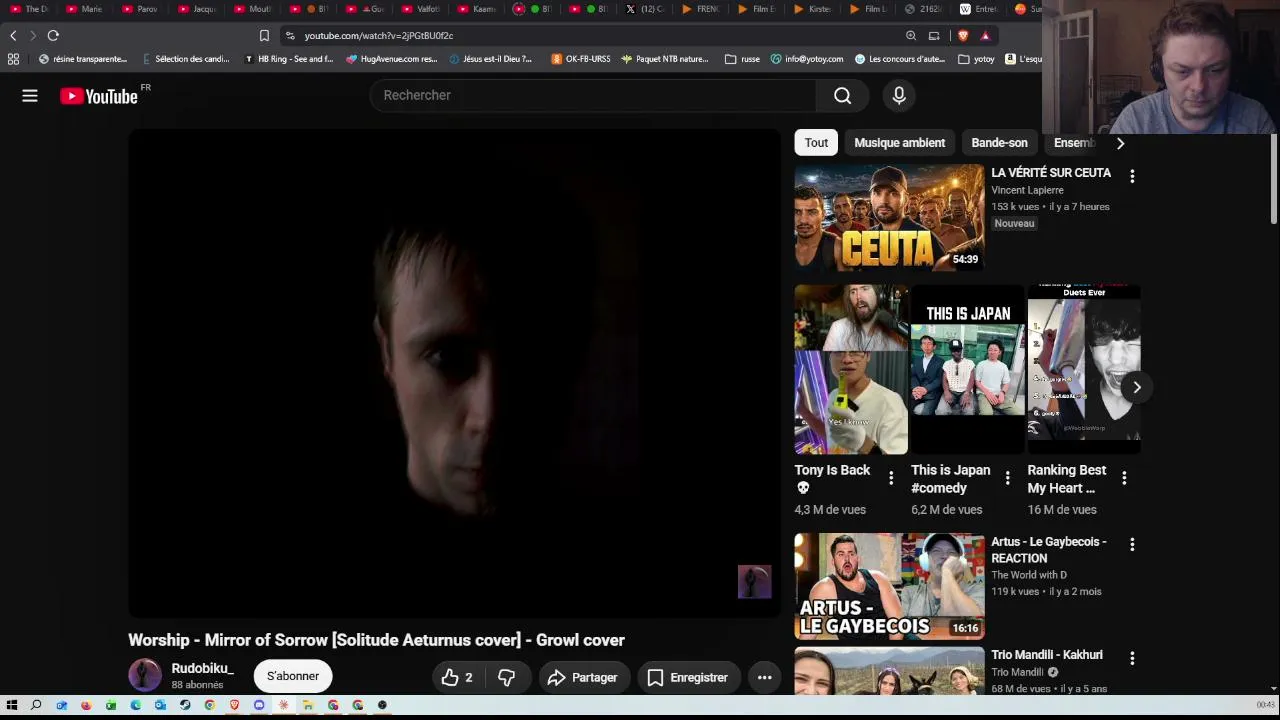Open the browser zoom control icon
Image resolution: width=1280 pixels, height=720 pixels.
(911, 36)
